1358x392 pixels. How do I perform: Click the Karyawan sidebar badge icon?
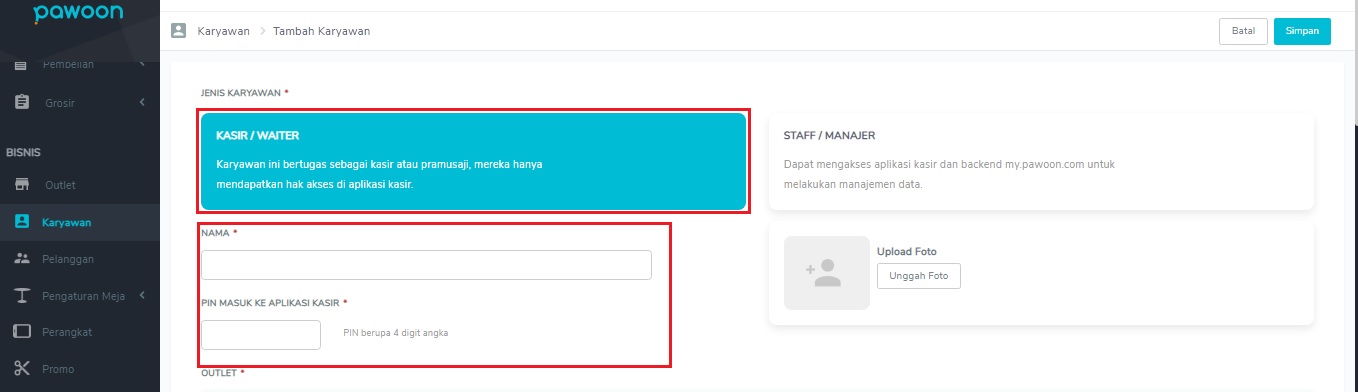tap(22, 222)
